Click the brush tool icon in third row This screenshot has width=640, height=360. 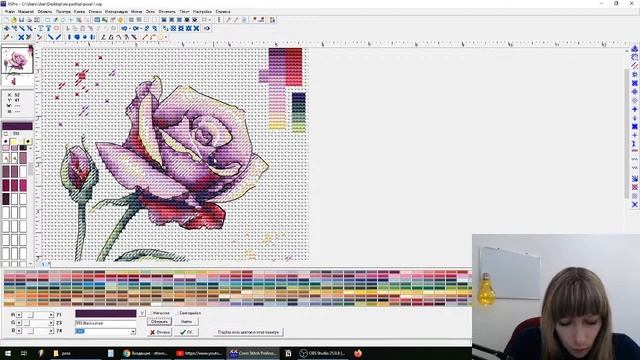click(x=6, y=37)
